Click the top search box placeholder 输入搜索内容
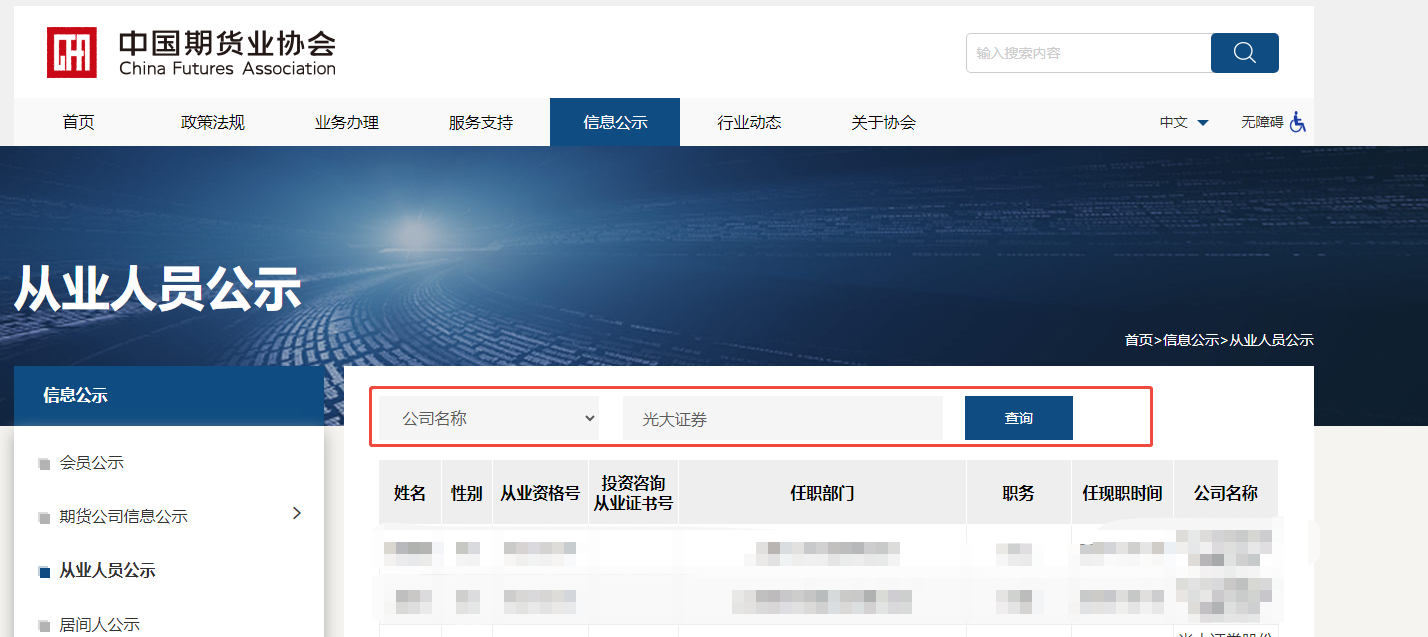 click(1087, 52)
